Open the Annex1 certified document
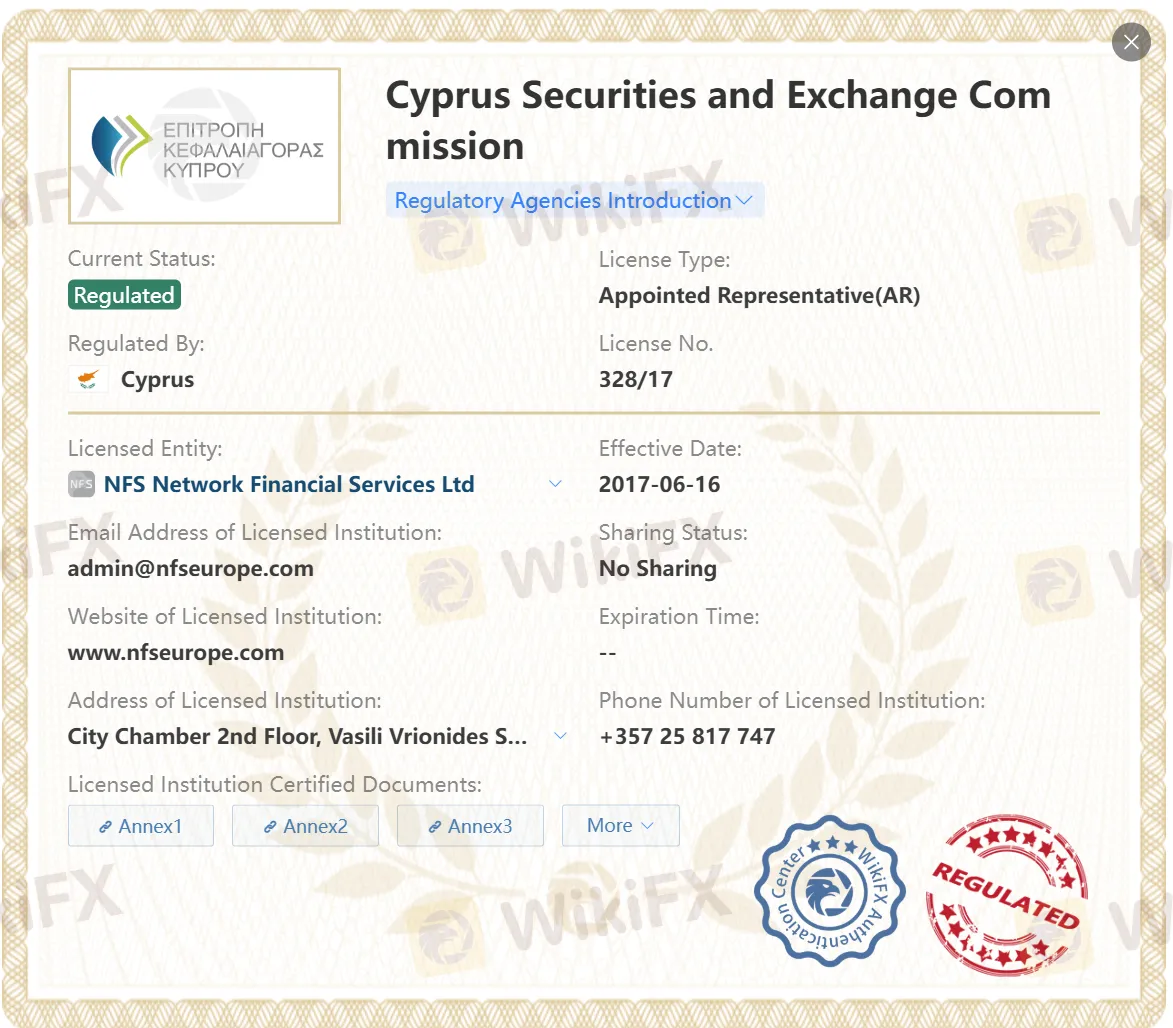 pyautogui.click(x=140, y=826)
